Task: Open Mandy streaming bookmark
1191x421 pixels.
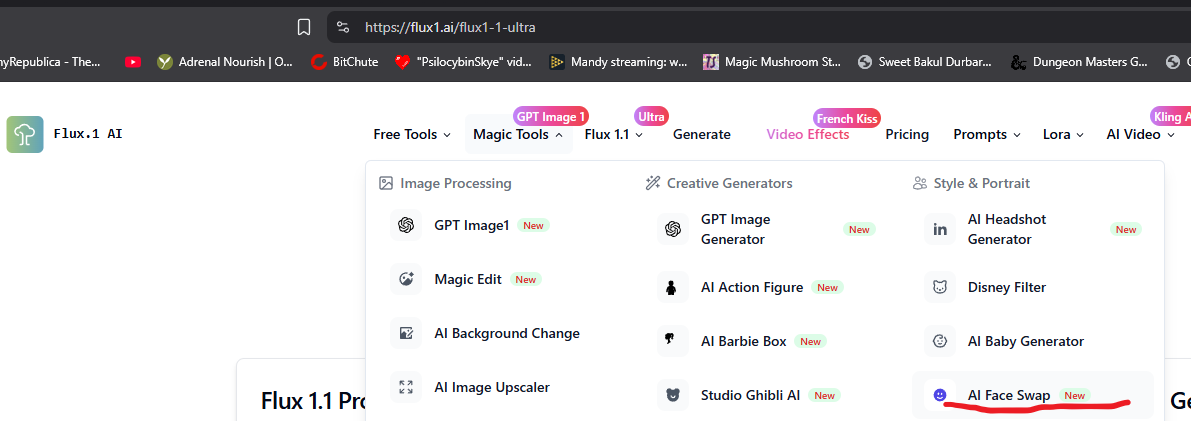Action: coord(618,62)
